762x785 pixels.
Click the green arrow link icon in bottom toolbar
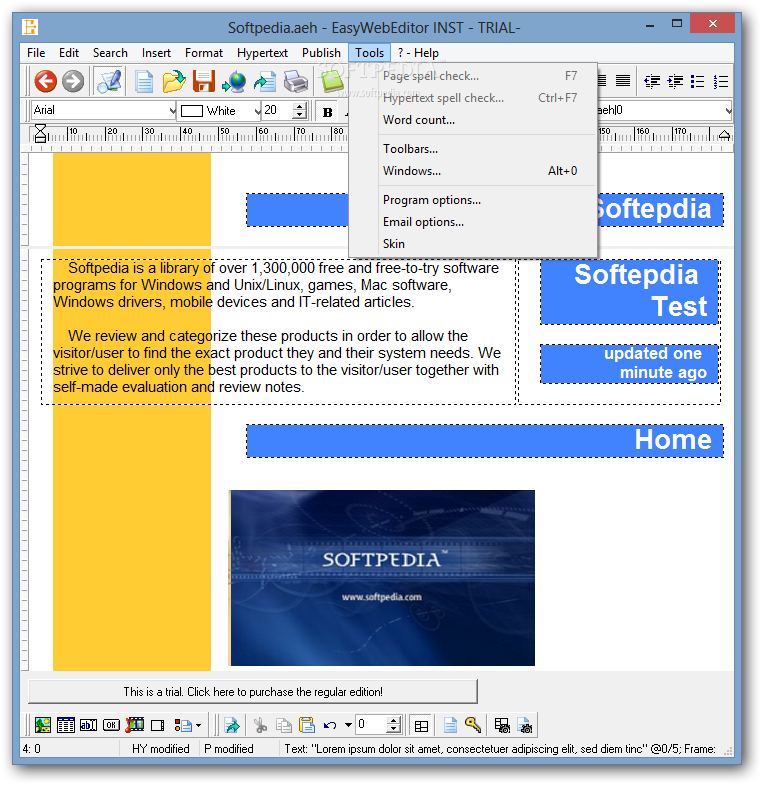click(x=232, y=725)
